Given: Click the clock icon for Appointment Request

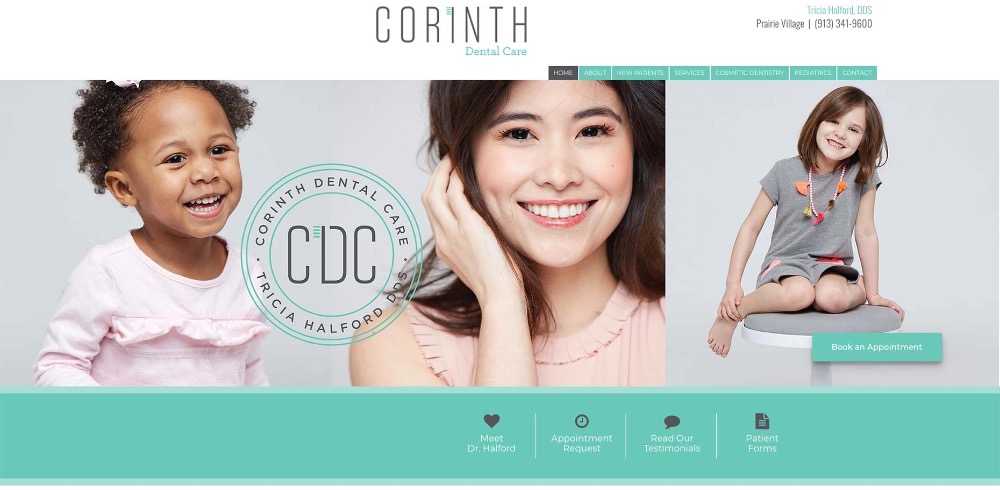Looking at the screenshot, I should point(582,421).
